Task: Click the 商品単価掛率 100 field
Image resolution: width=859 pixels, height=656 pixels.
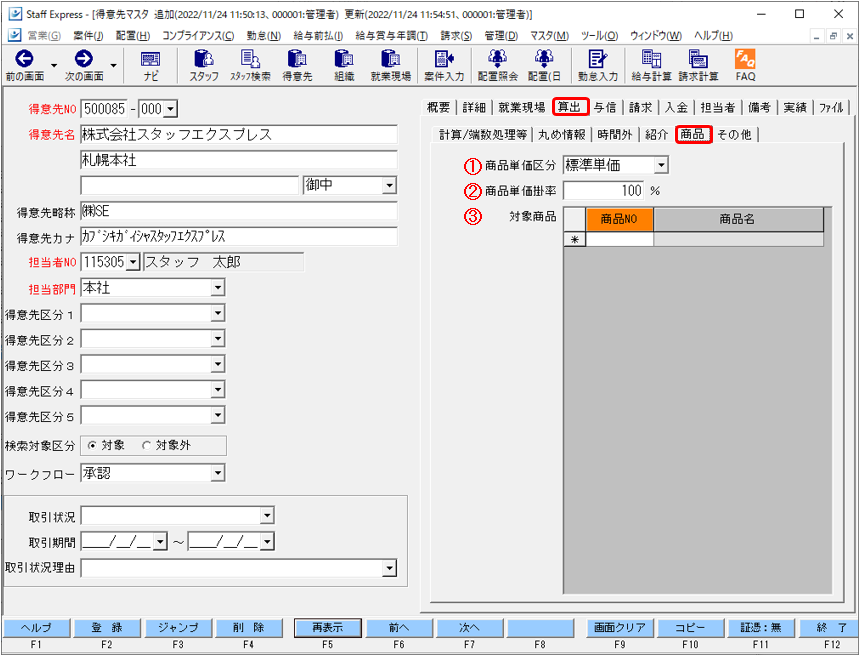Action: tap(604, 191)
